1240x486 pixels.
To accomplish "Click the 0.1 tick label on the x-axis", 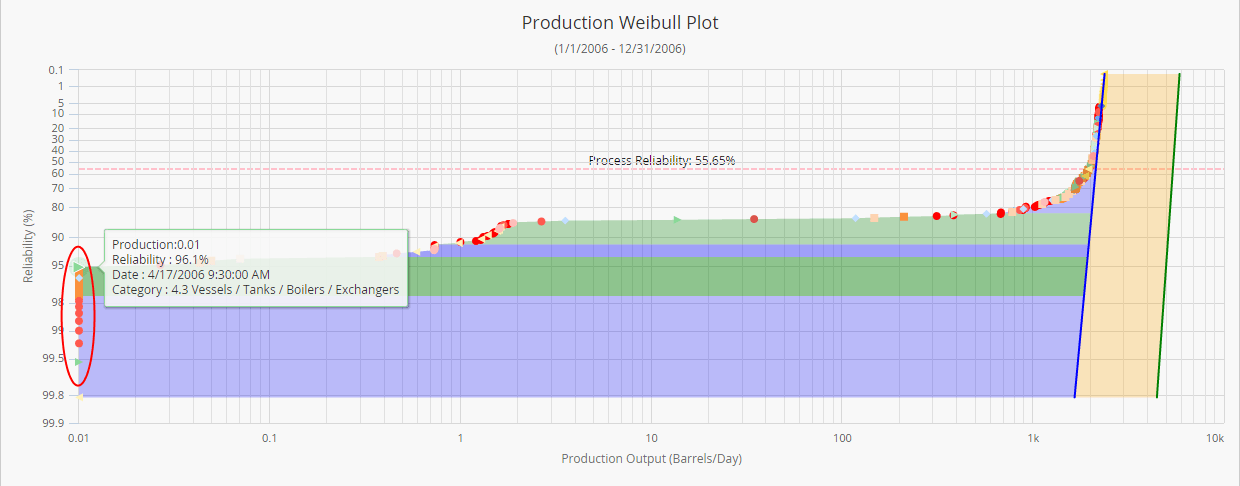I will click(269, 438).
